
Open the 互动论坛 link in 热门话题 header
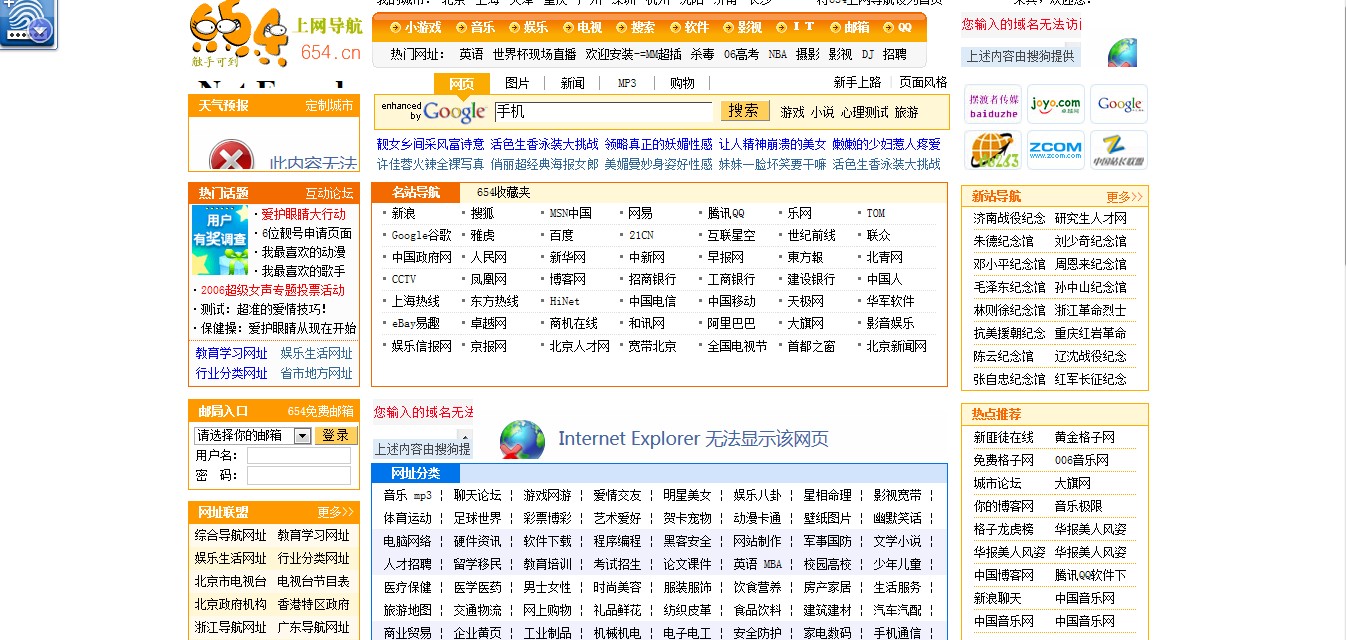[x=329, y=193]
